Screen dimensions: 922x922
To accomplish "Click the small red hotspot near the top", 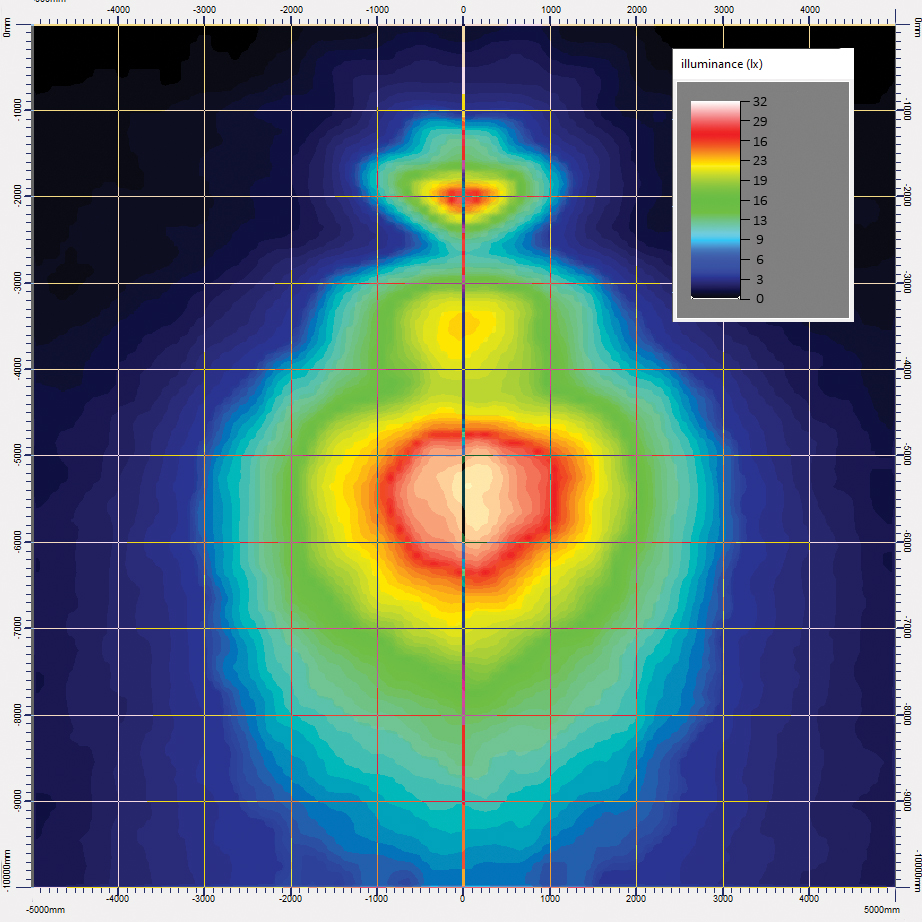I will pyautogui.click(x=464, y=196).
